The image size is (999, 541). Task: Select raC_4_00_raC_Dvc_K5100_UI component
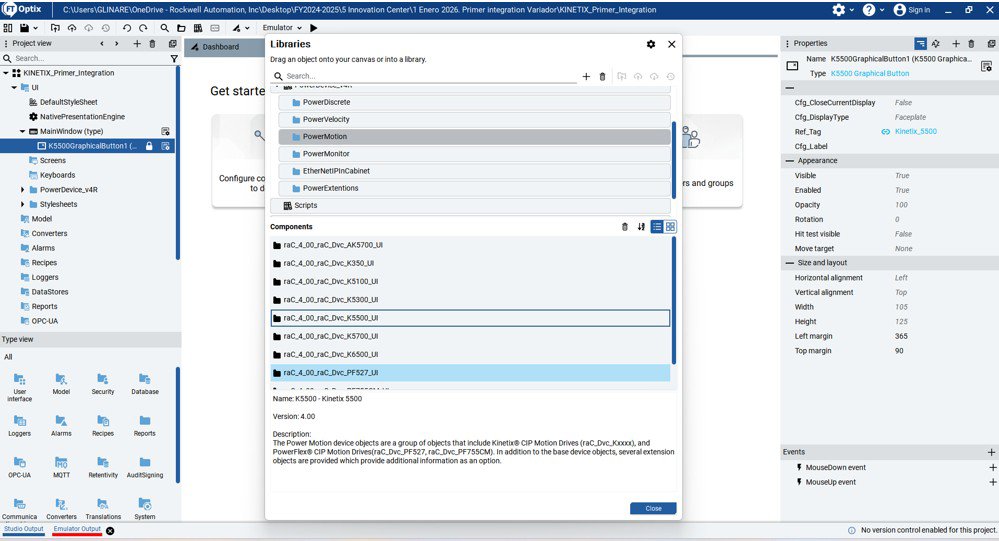(470, 282)
